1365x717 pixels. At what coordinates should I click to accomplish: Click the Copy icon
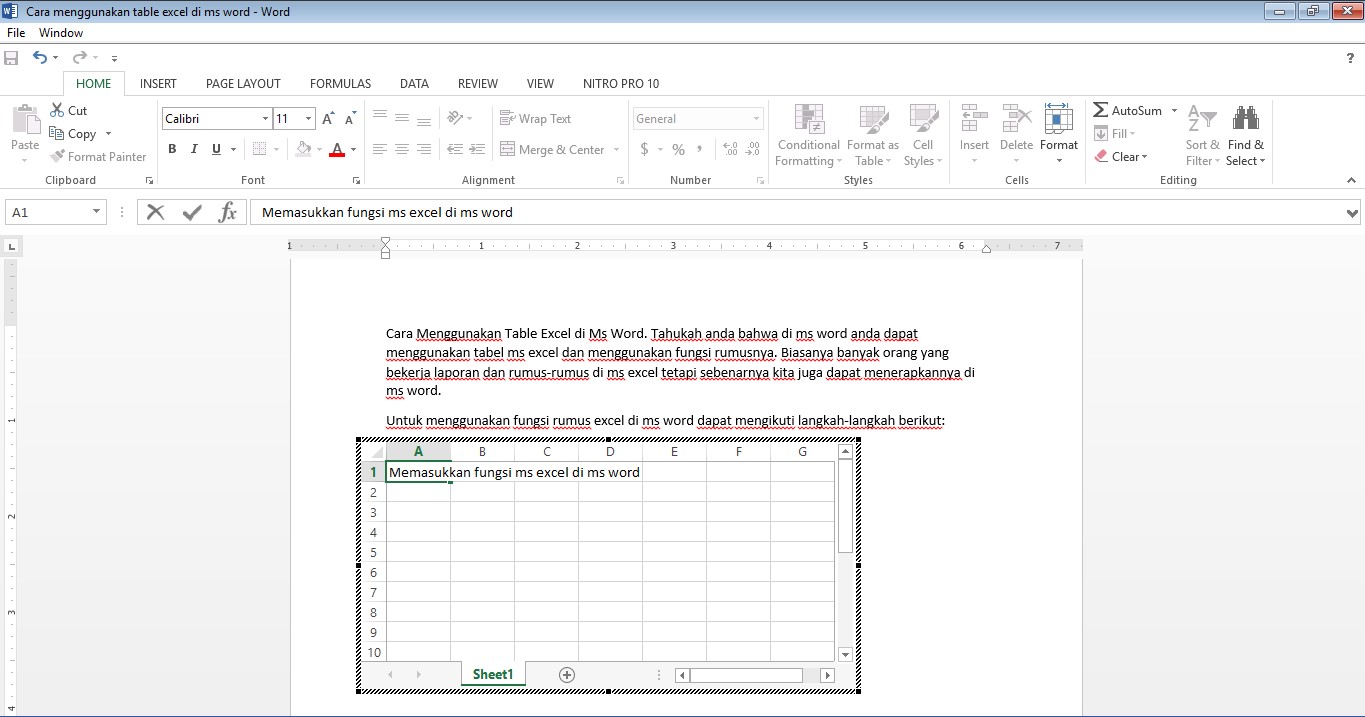pos(57,133)
